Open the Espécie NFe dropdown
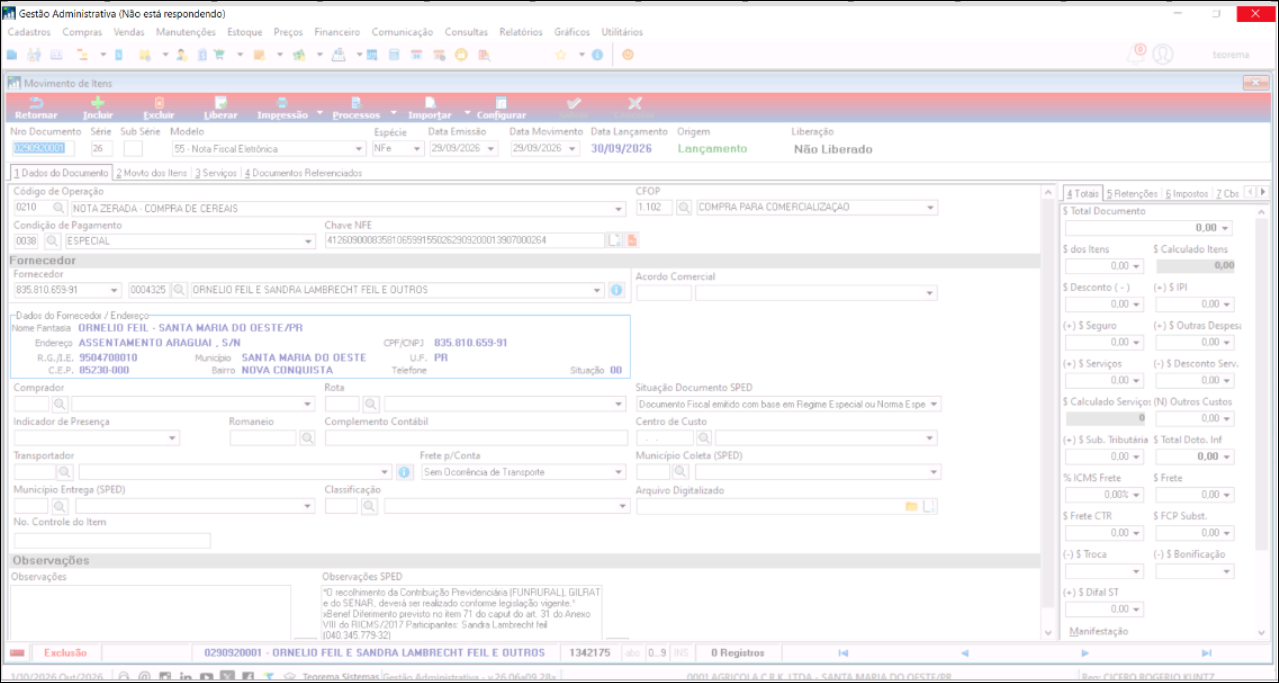Image resolution: width=1279 pixels, height=683 pixels. pyautogui.click(x=417, y=149)
